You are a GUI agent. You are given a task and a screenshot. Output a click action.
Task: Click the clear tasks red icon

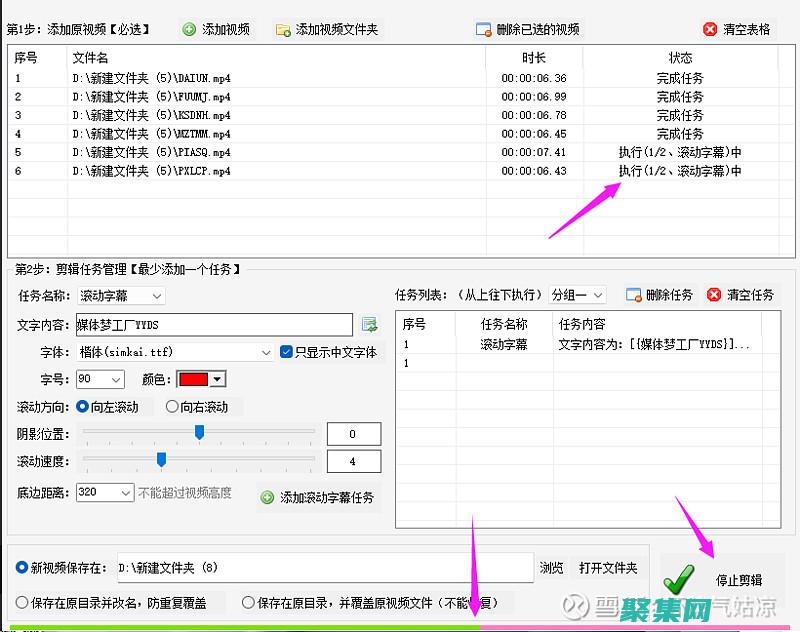tap(715, 295)
